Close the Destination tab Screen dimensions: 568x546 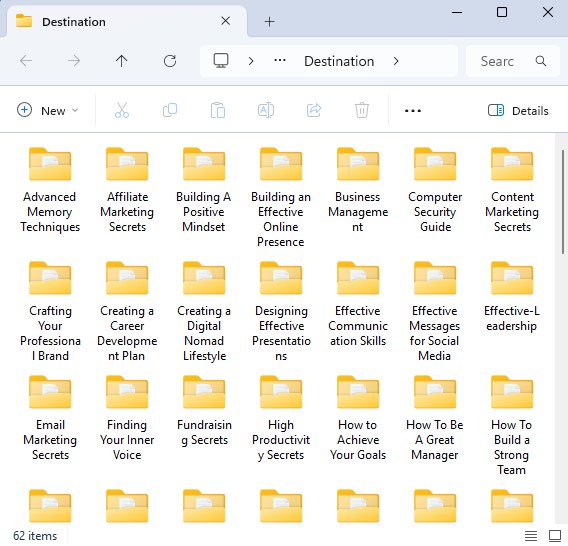(x=226, y=21)
